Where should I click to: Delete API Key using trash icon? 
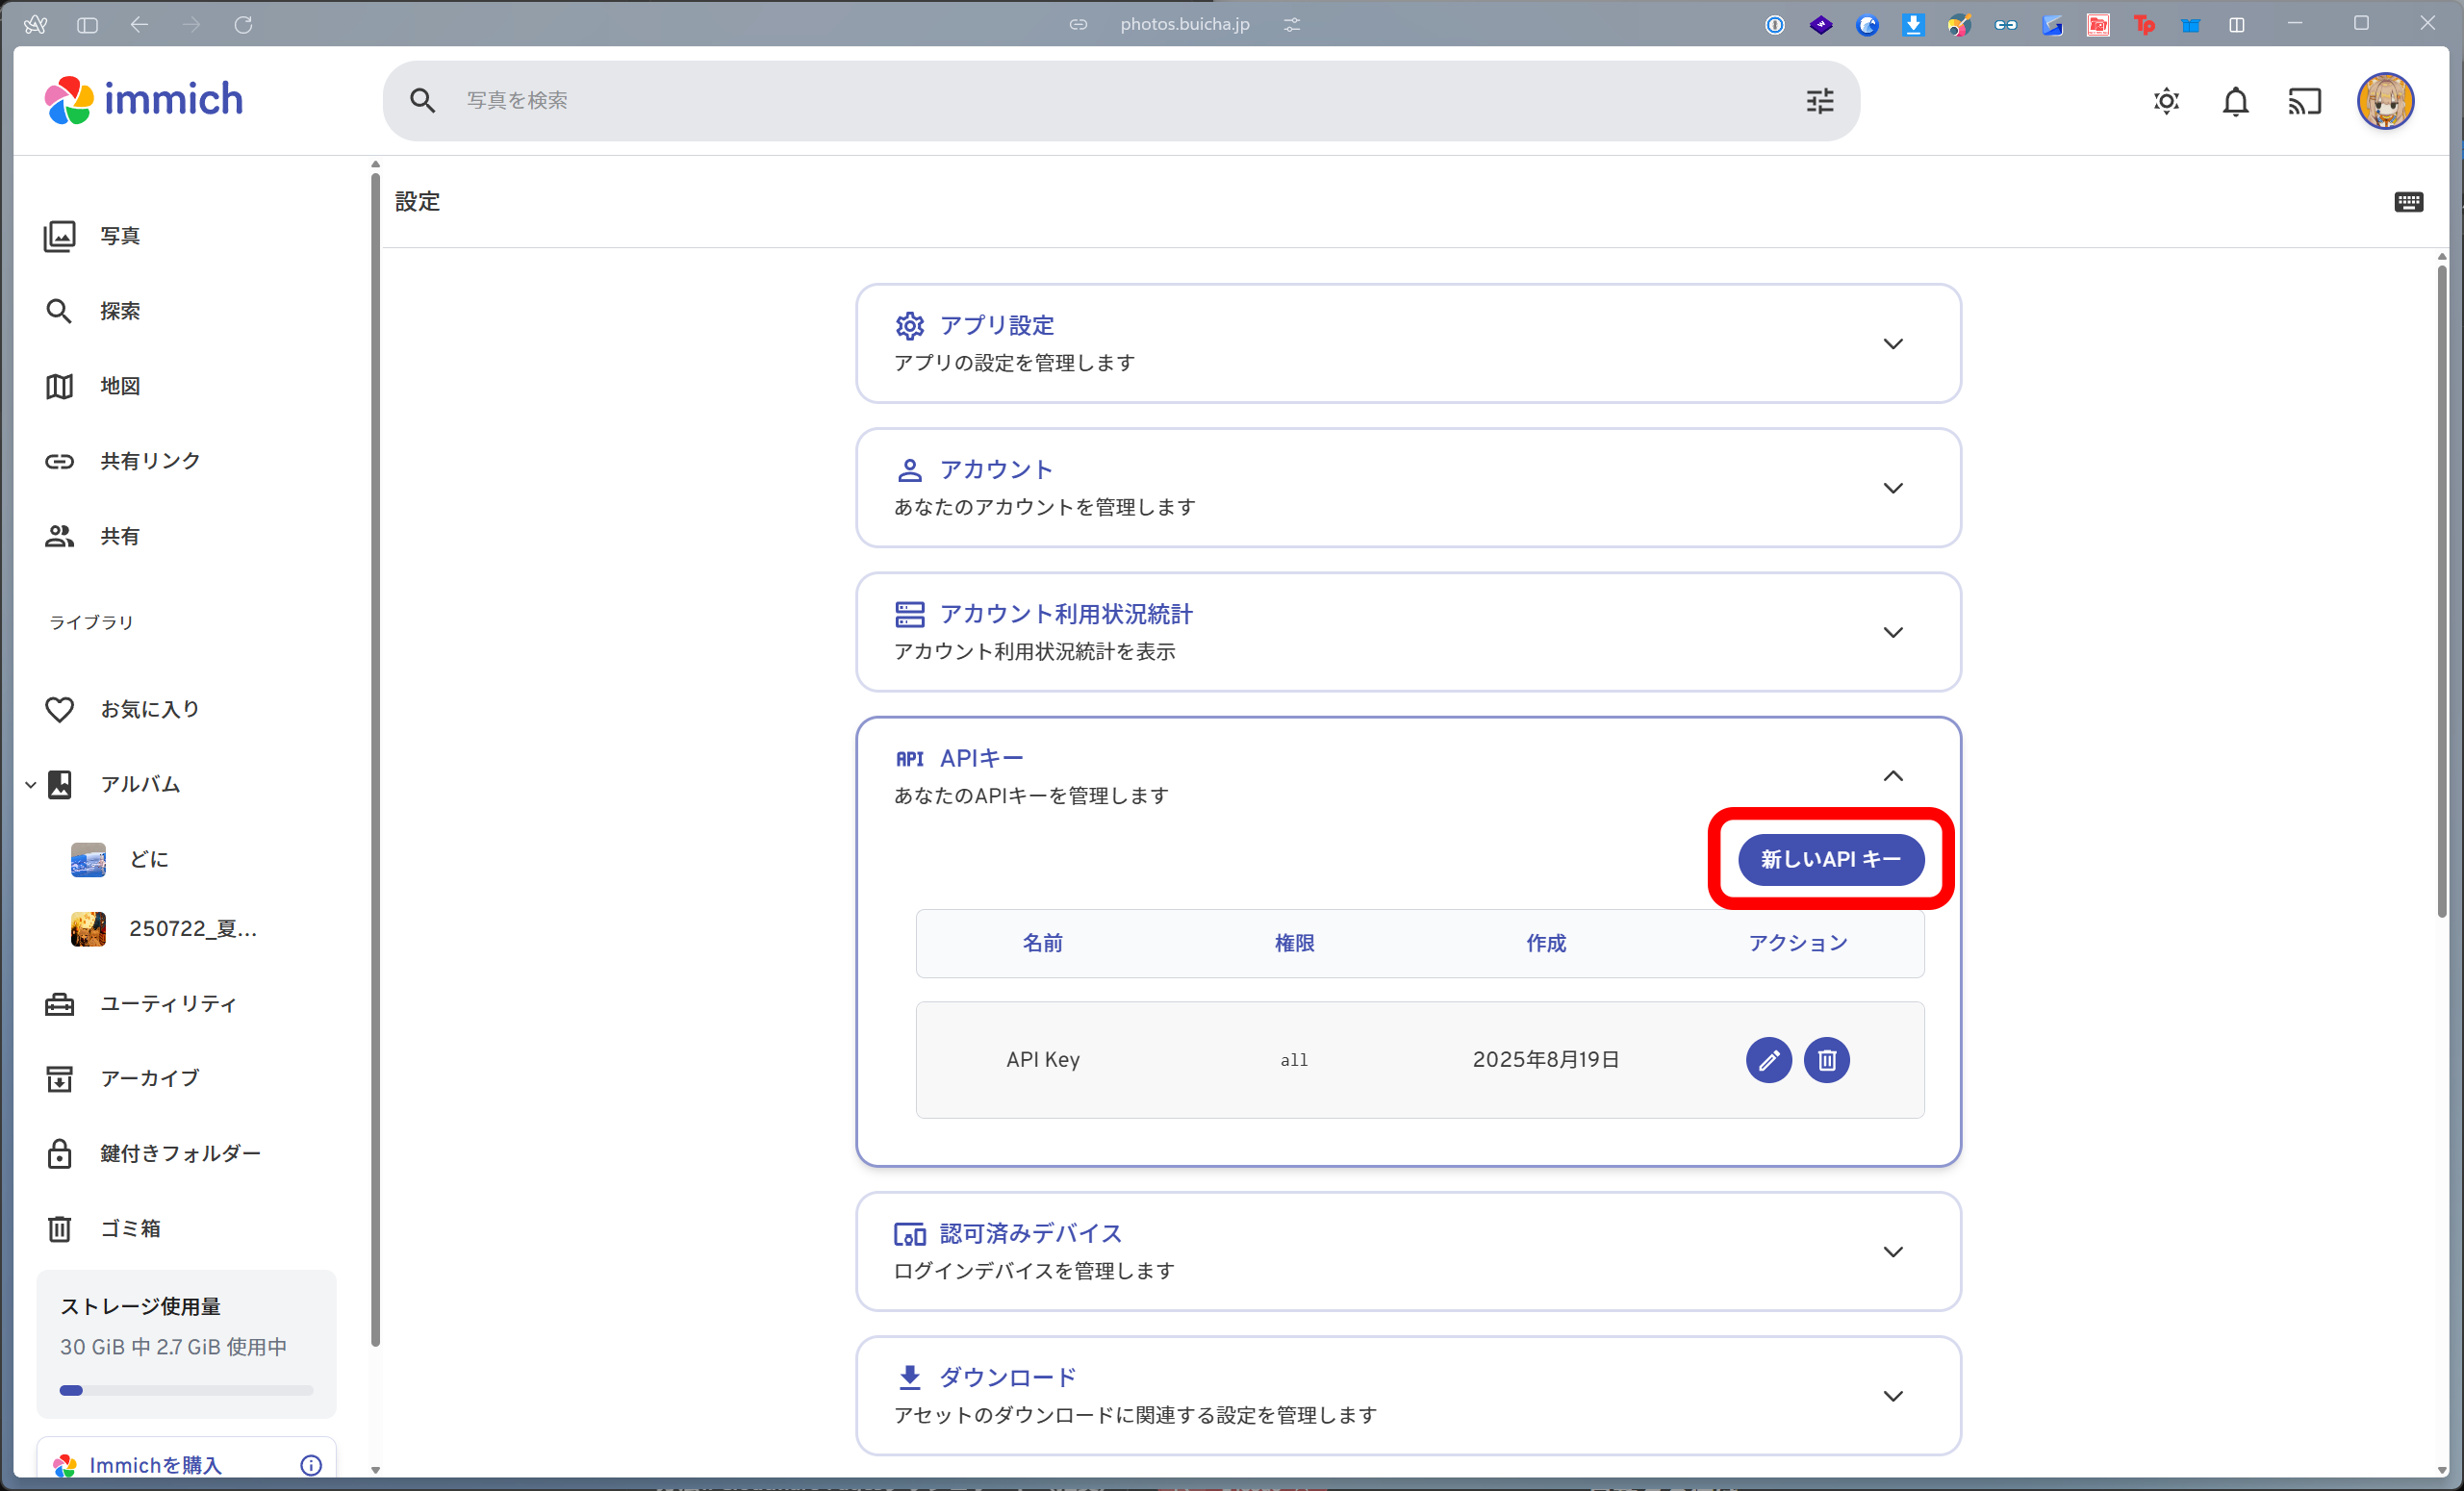1826,1059
